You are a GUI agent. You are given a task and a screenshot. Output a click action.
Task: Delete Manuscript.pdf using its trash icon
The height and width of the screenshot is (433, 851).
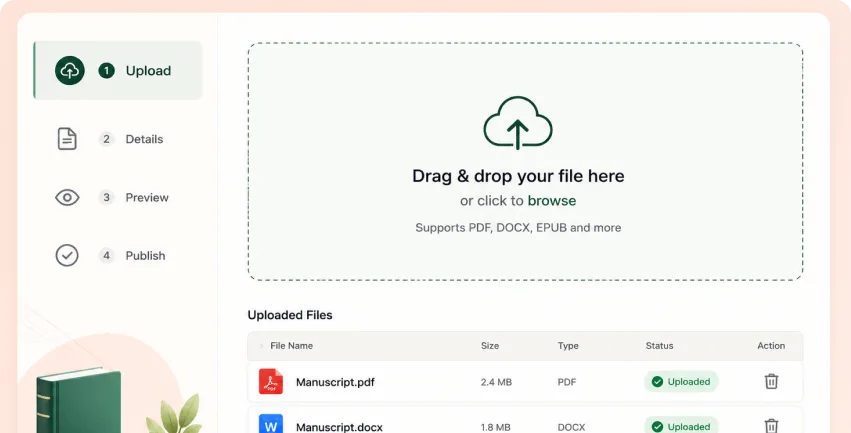click(x=771, y=381)
